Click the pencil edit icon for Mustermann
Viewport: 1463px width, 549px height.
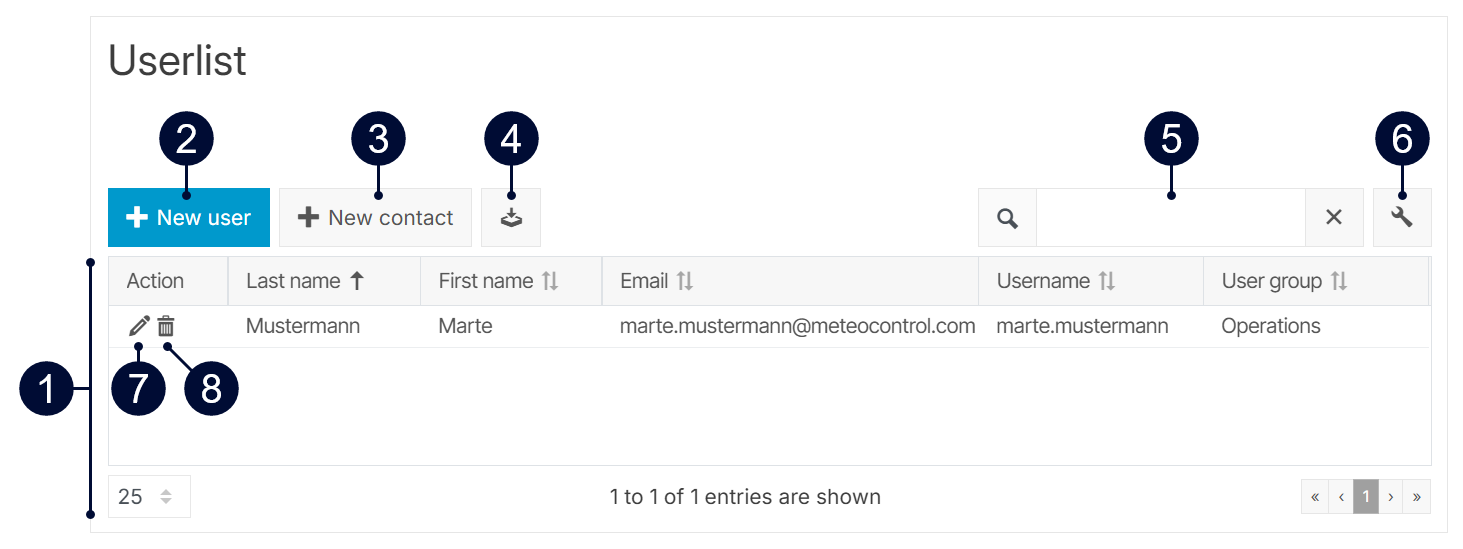tap(139, 326)
